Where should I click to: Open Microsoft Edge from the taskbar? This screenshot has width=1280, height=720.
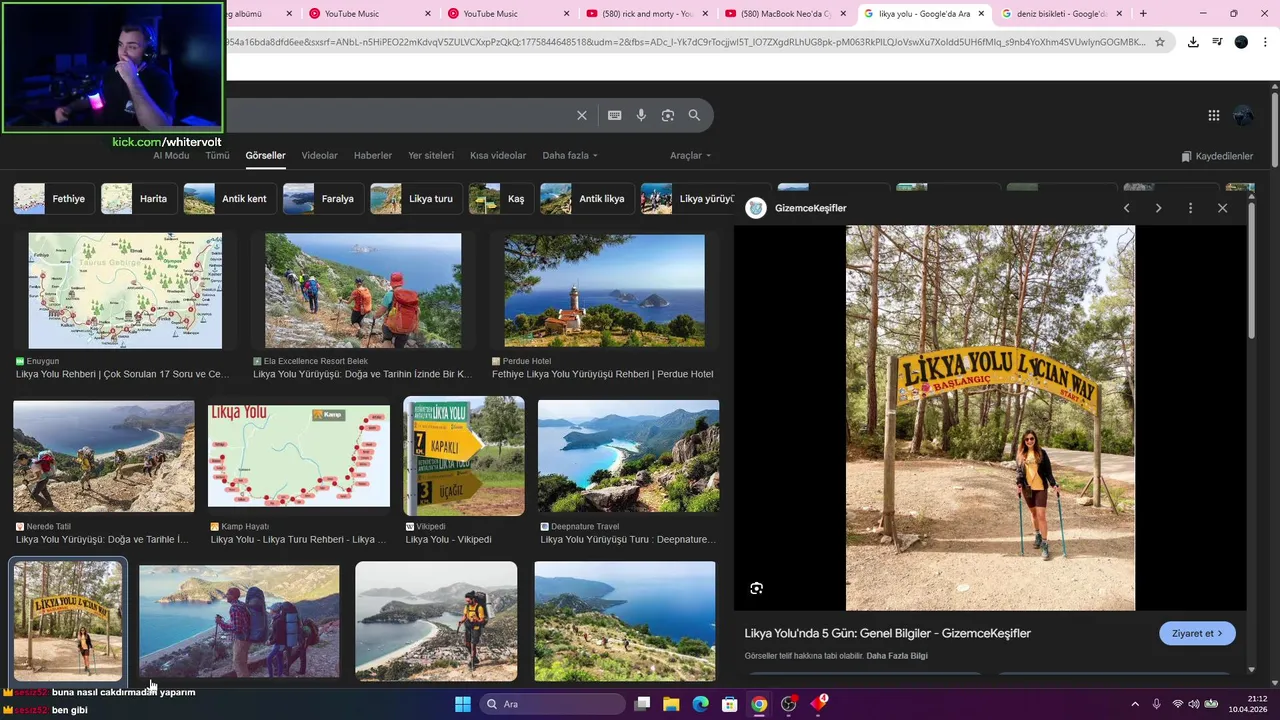[x=701, y=704]
